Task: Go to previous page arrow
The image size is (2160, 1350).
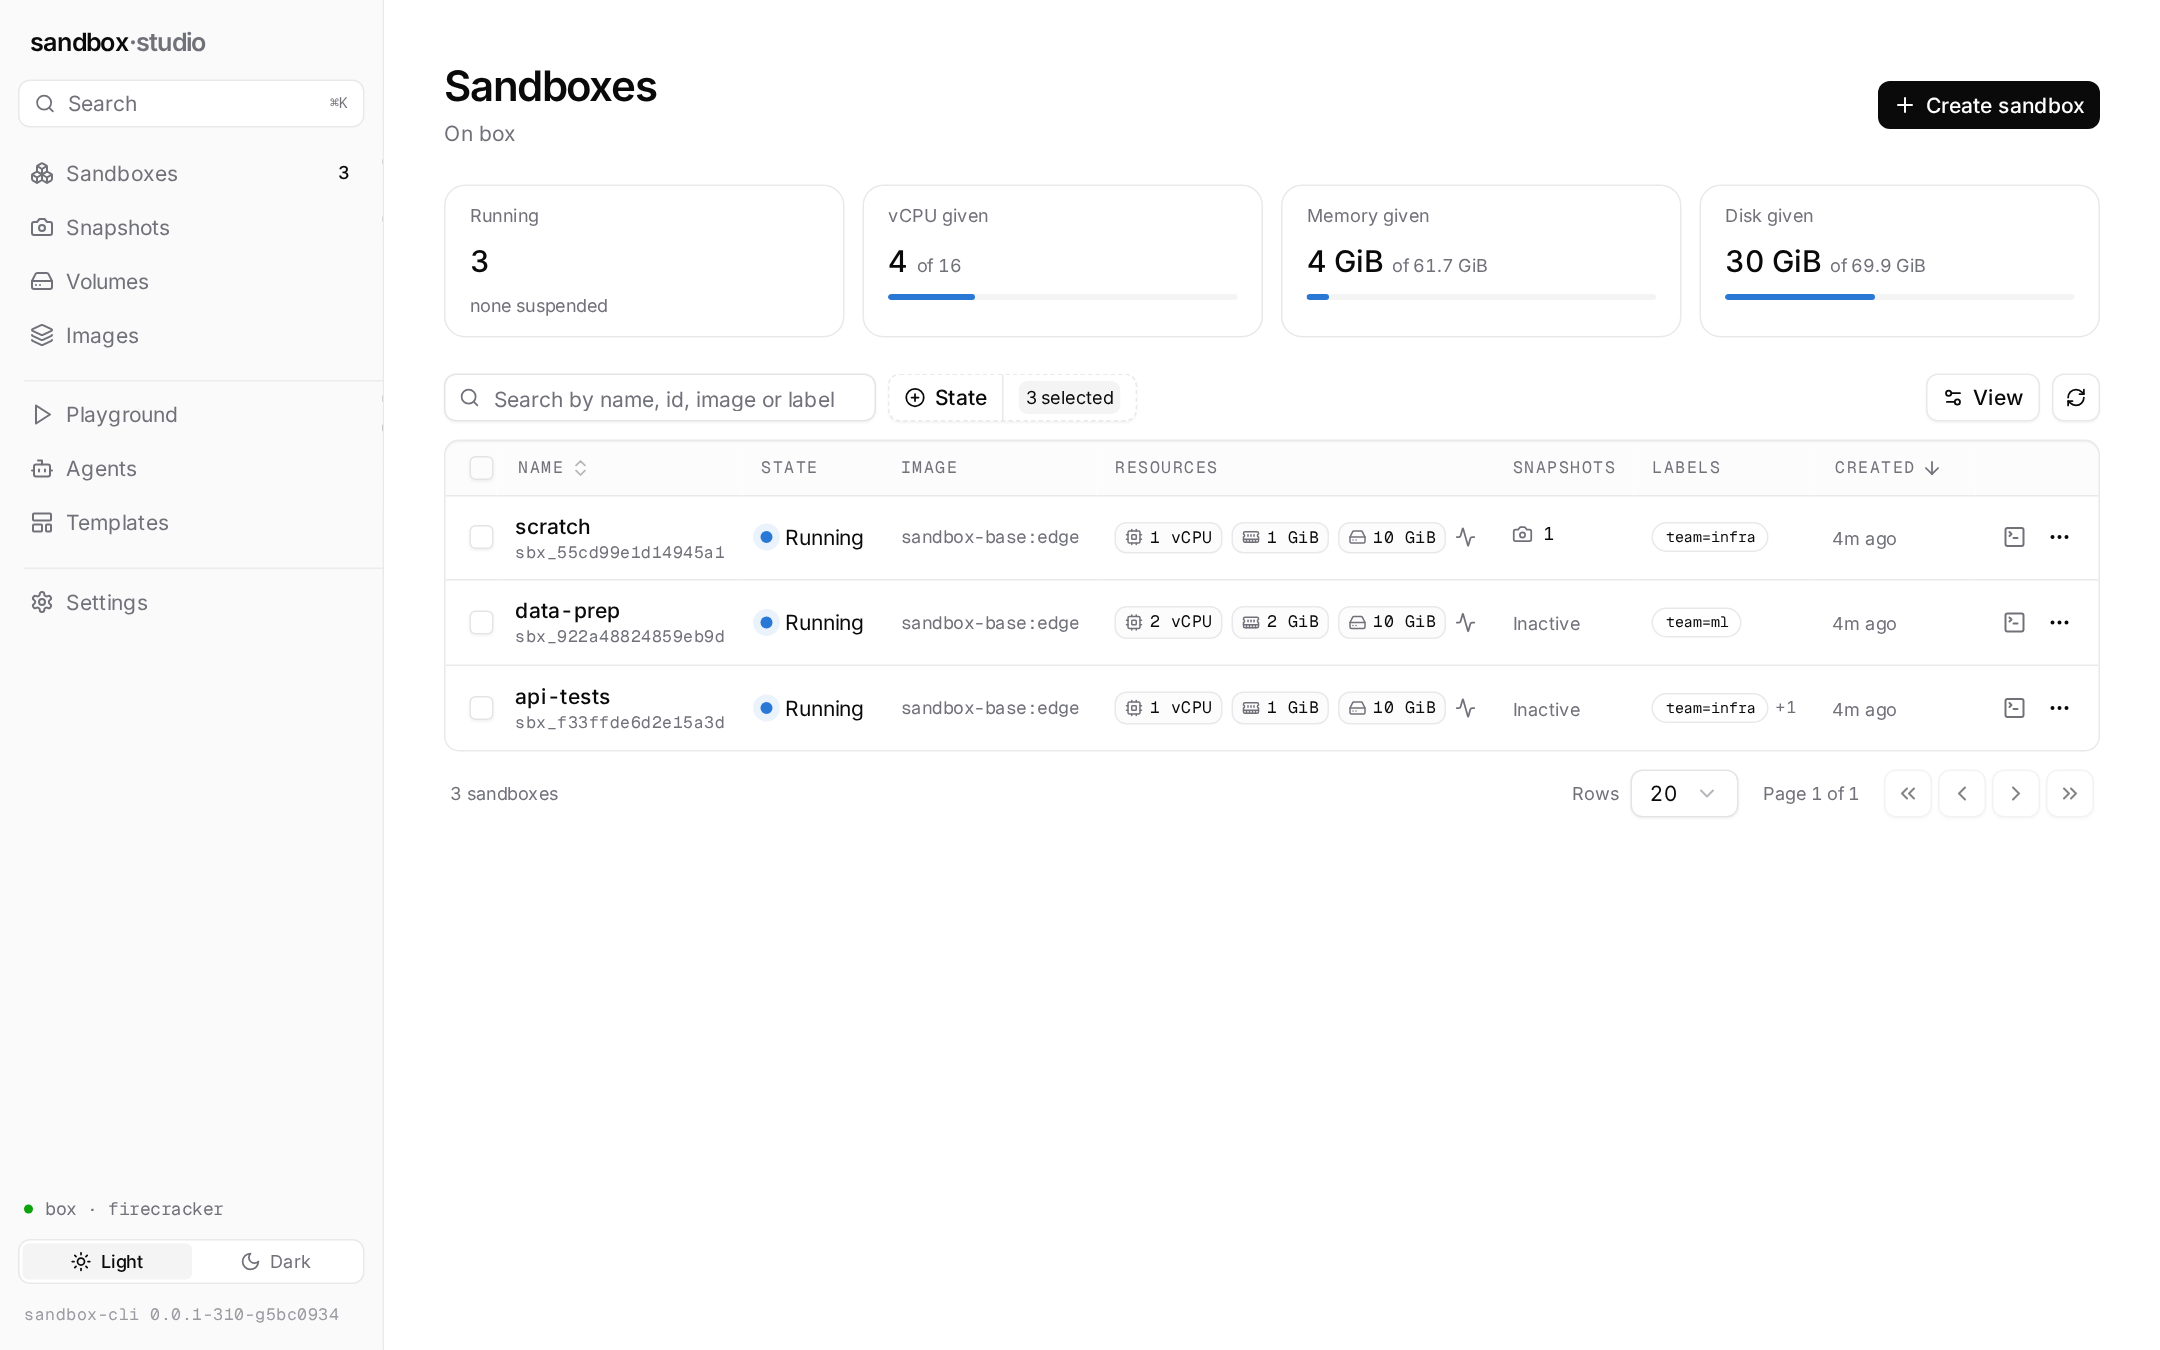Action: pos(1962,793)
